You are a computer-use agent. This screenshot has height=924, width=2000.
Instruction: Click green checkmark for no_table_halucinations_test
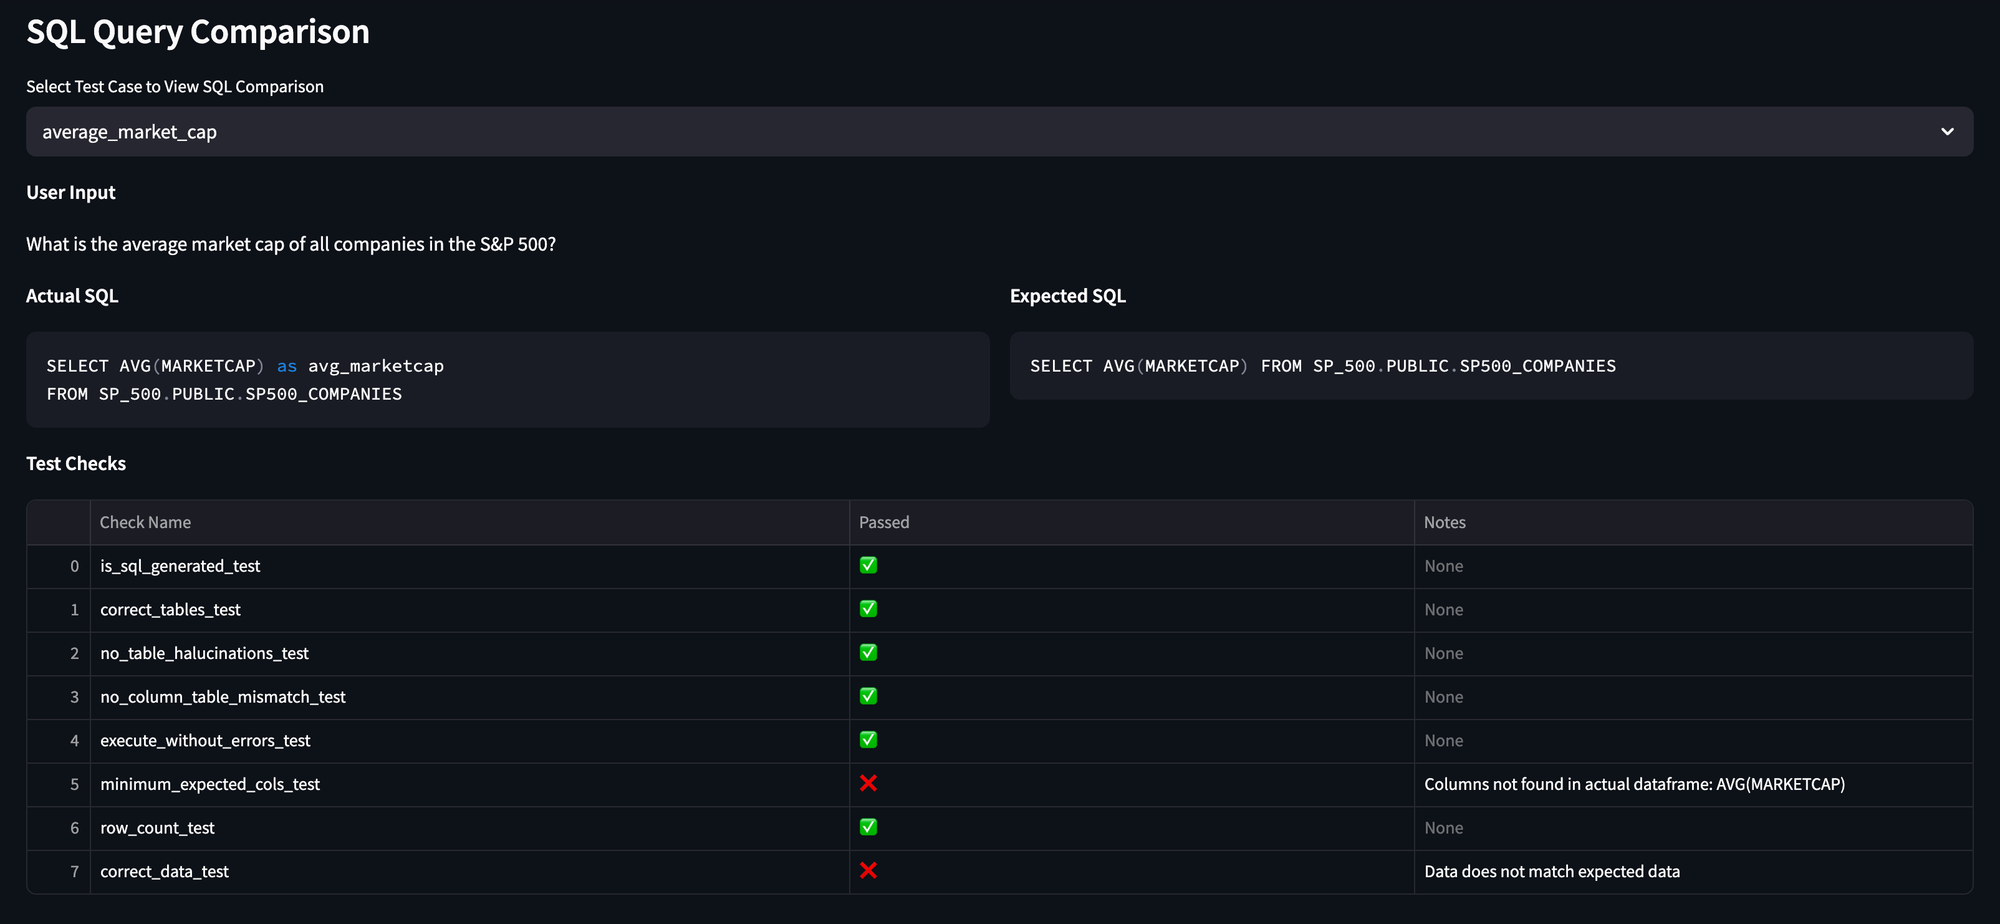coord(868,653)
